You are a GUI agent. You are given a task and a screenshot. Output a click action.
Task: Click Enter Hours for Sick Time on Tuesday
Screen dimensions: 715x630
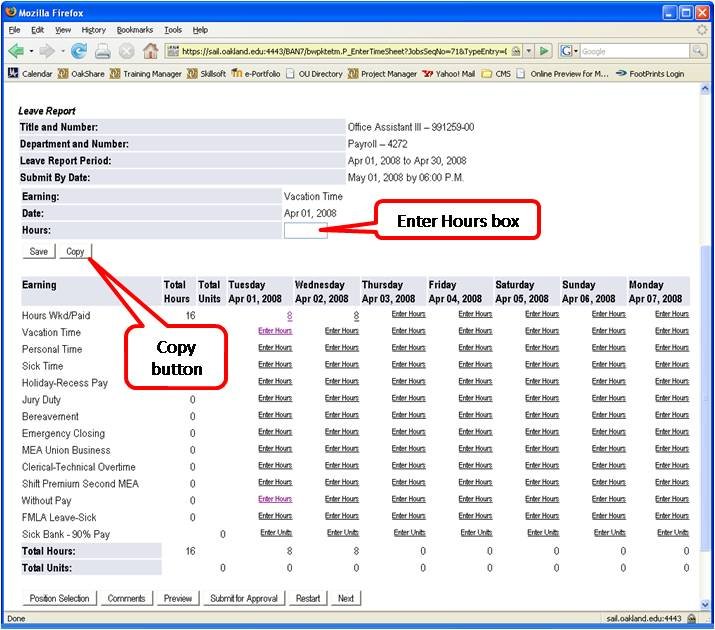pos(275,364)
